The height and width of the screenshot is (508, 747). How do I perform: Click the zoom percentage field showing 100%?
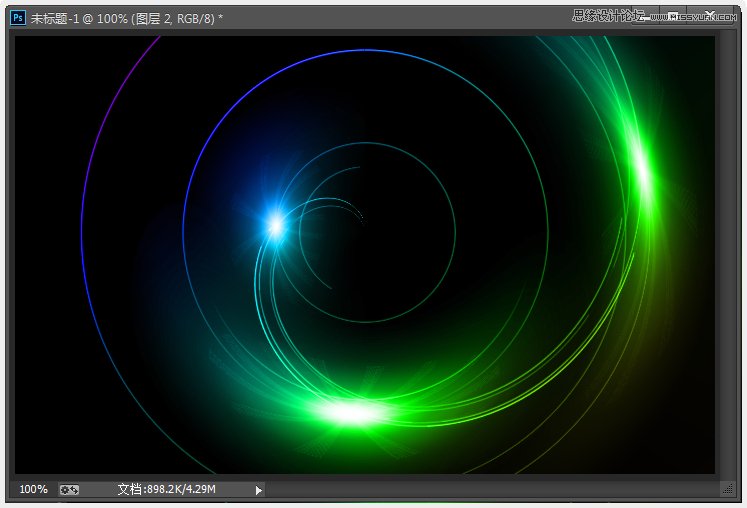(33, 489)
